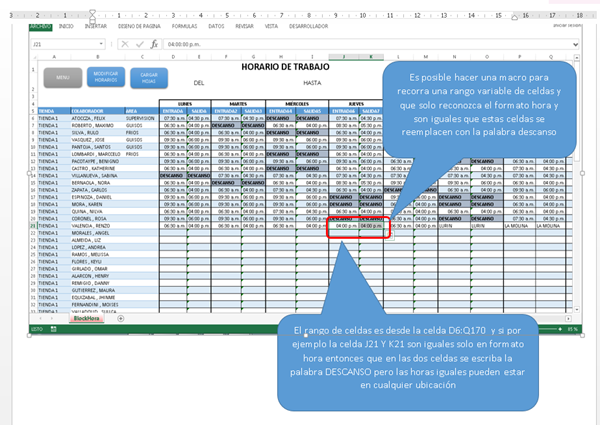Open the Name Box dropdown arrow

[x=101, y=44]
